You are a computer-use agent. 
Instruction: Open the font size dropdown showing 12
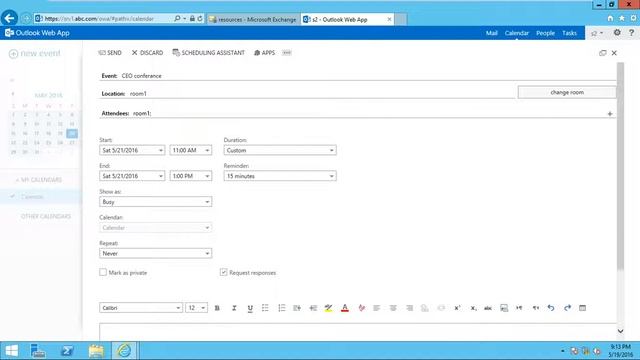click(x=196, y=308)
